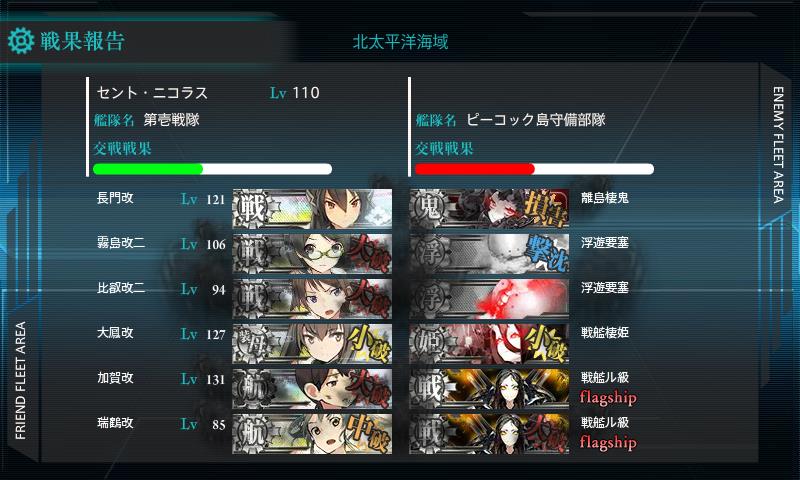The height and width of the screenshot is (480, 800).
Task: Click the sunk 浮遊要塞 banner with 撃沈 mark
Action: [x=489, y=254]
